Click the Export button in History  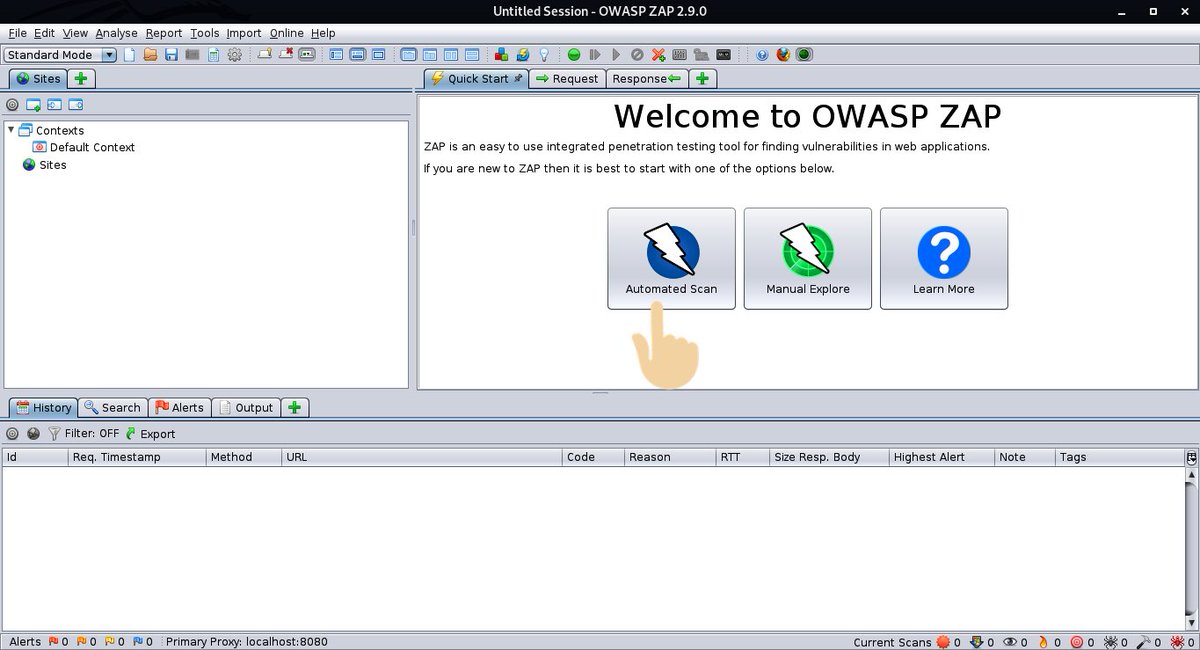point(150,434)
